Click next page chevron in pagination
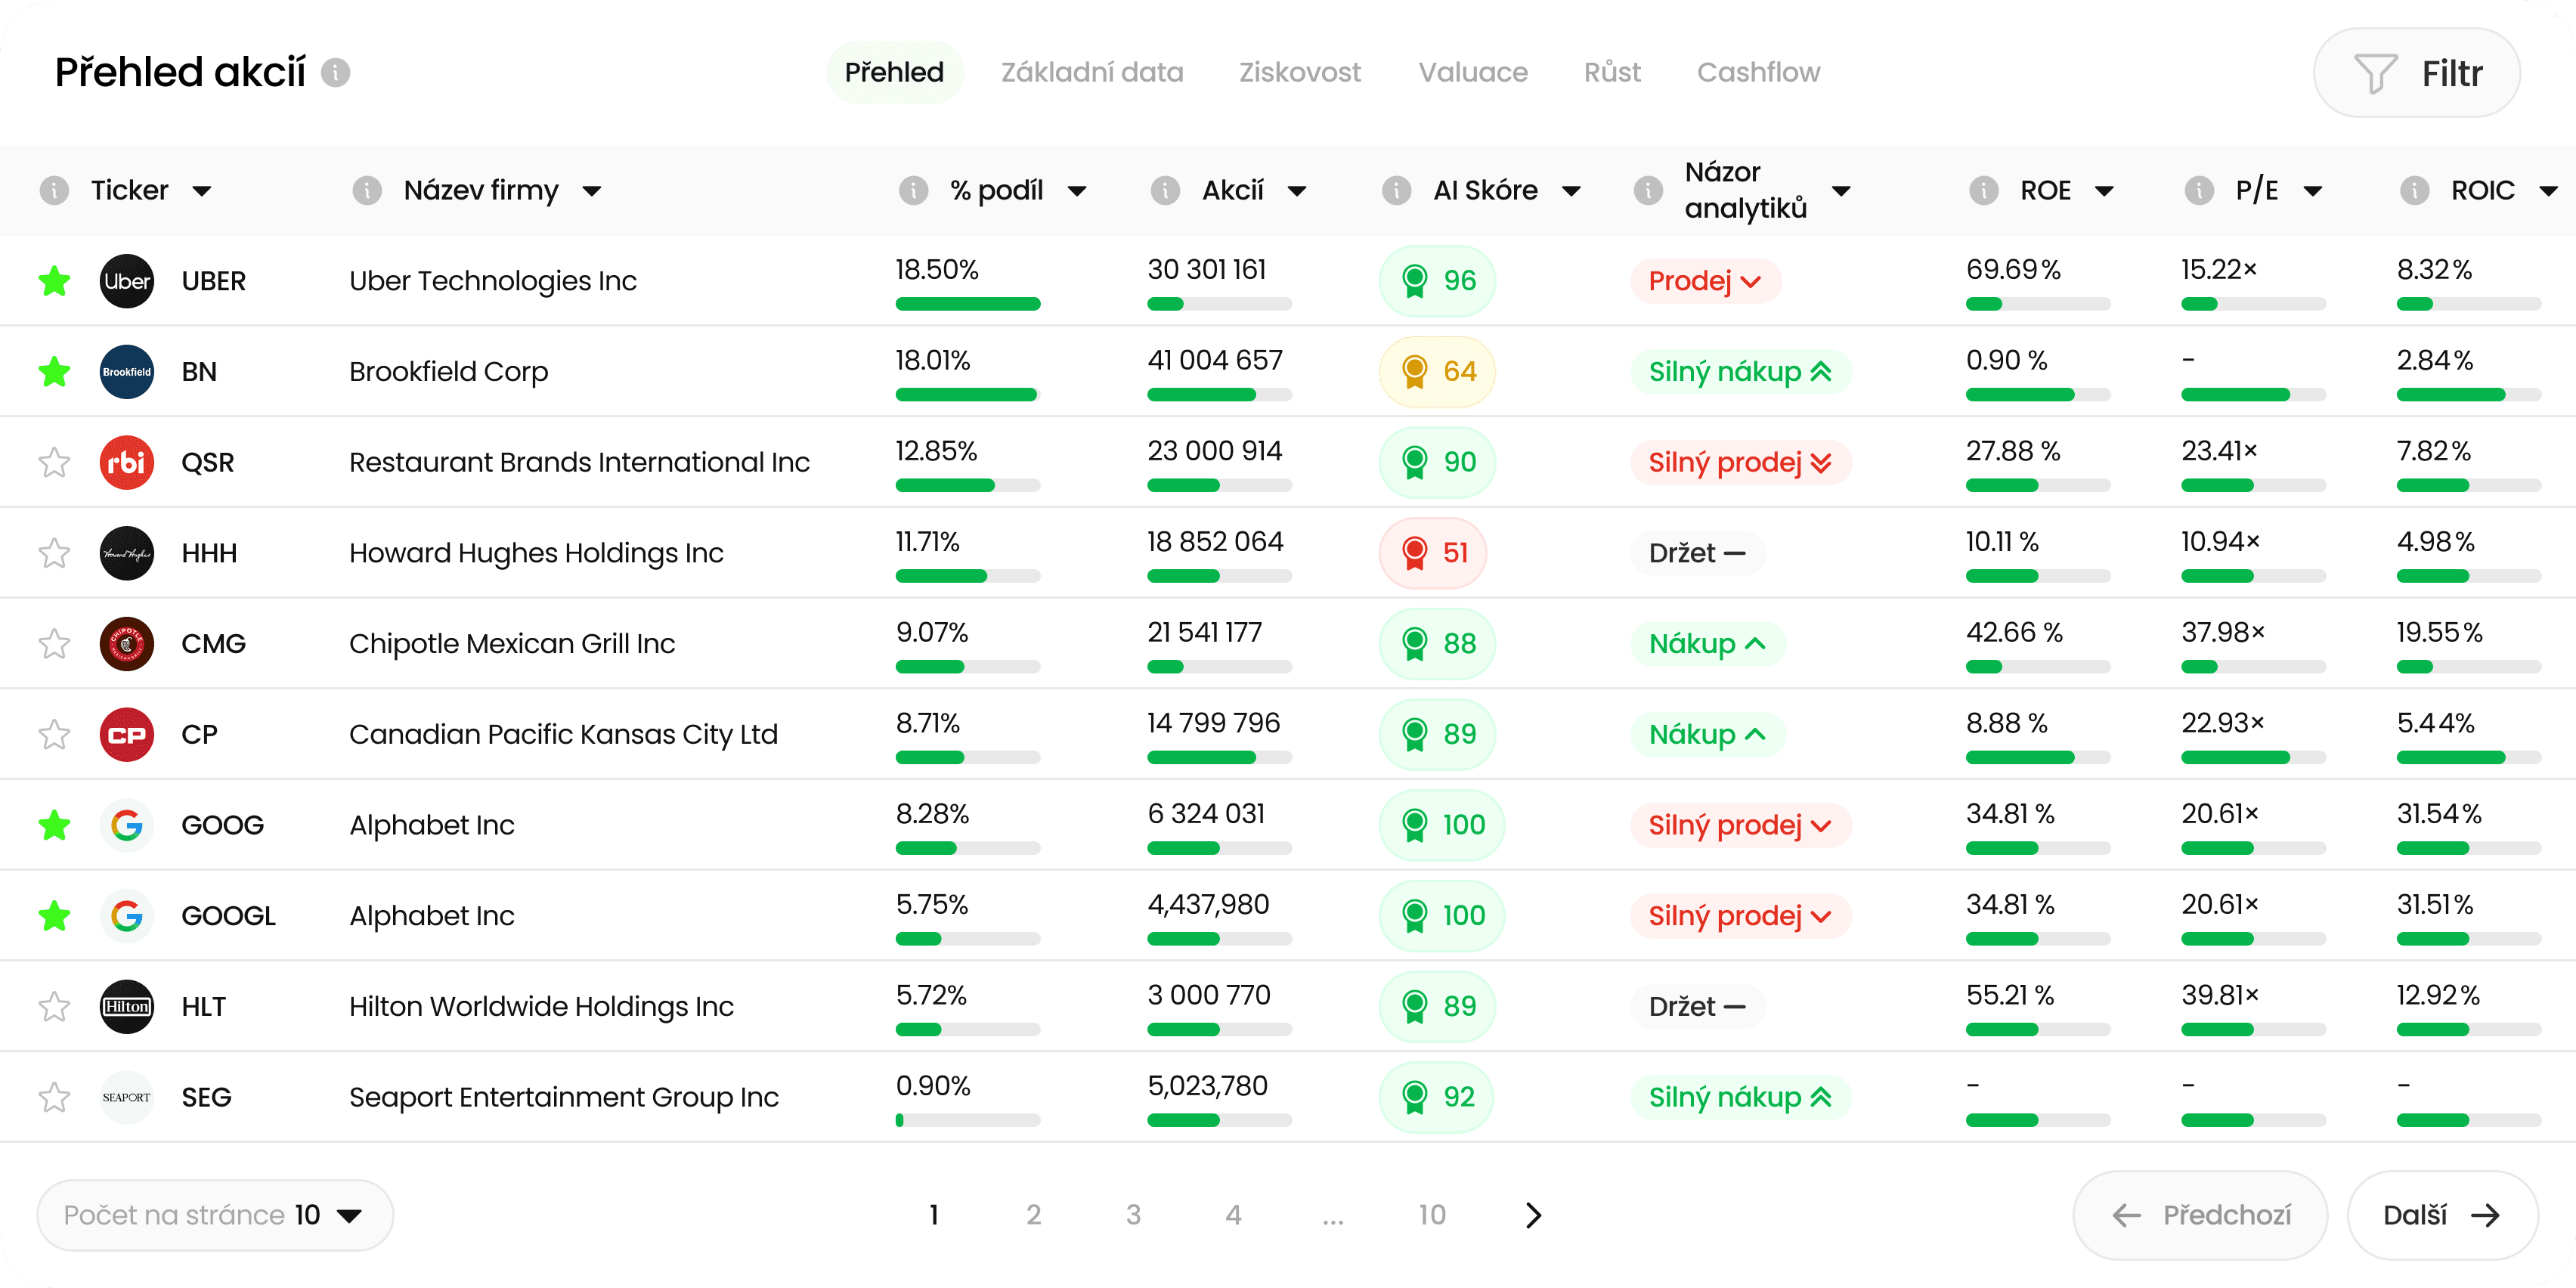 [1533, 1215]
